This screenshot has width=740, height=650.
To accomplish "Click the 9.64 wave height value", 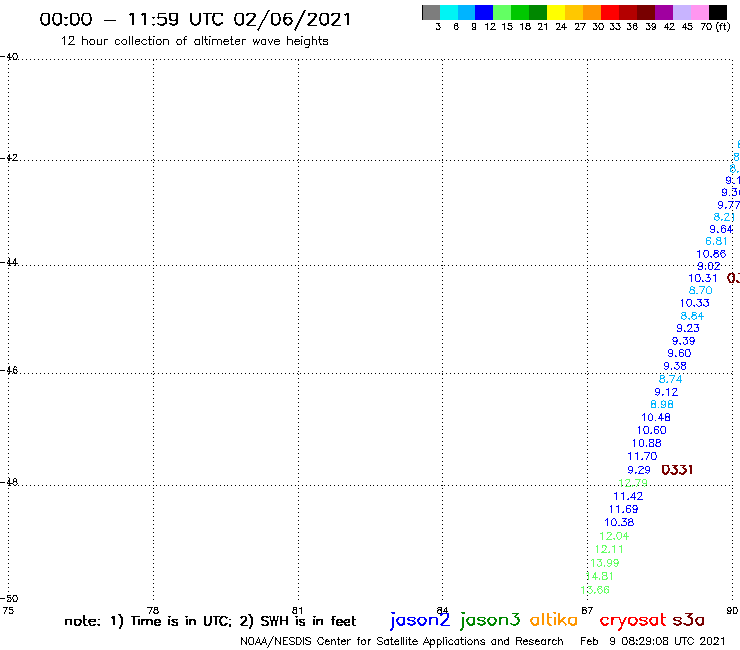I will [721, 229].
